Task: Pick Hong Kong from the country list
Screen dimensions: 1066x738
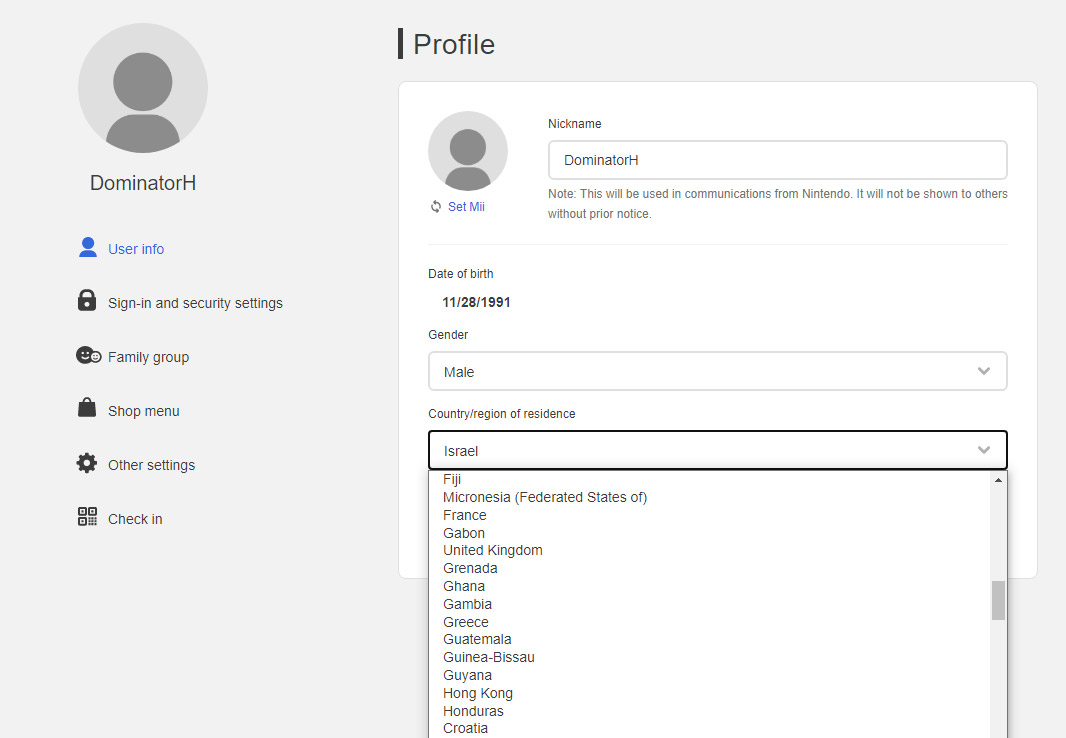Action: pyautogui.click(x=478, y=693)
